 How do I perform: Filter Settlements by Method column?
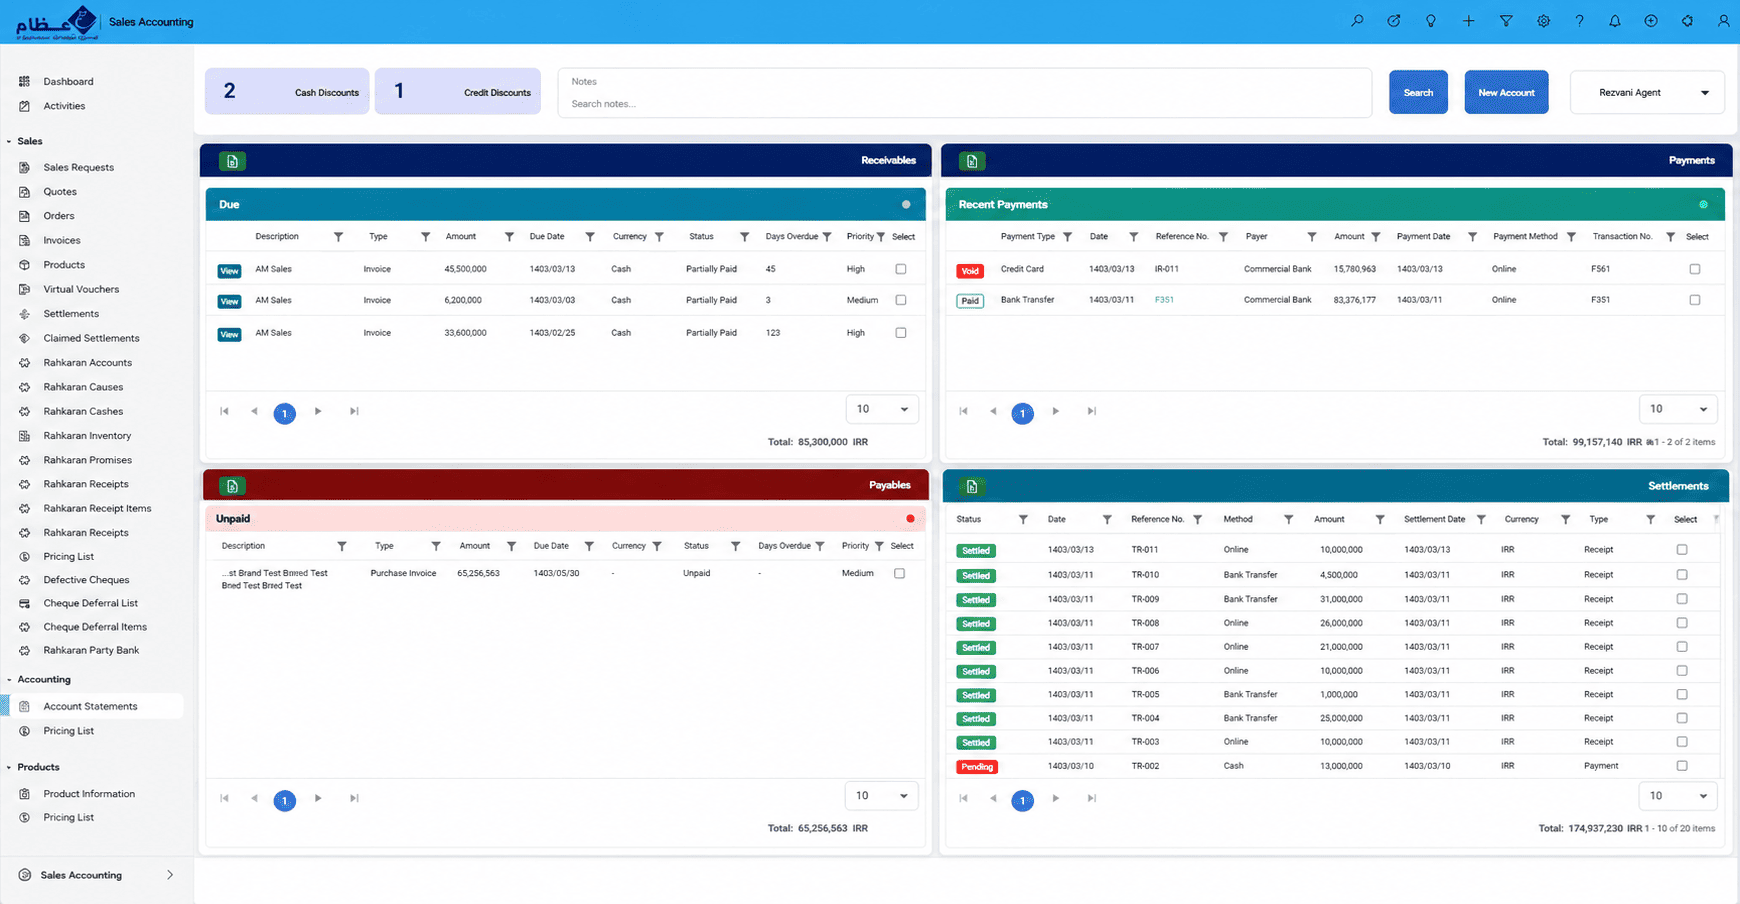[1288, 520]
